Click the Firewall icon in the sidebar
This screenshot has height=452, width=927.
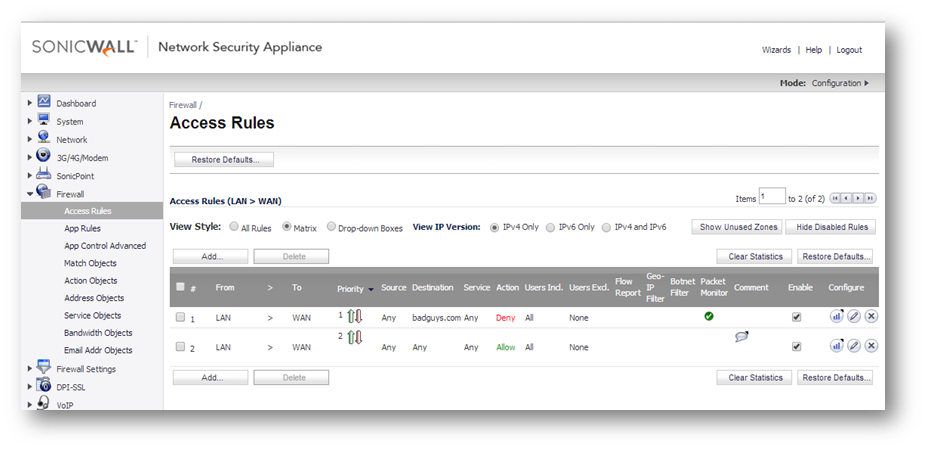pyautogui.click(x=44, y=193)
